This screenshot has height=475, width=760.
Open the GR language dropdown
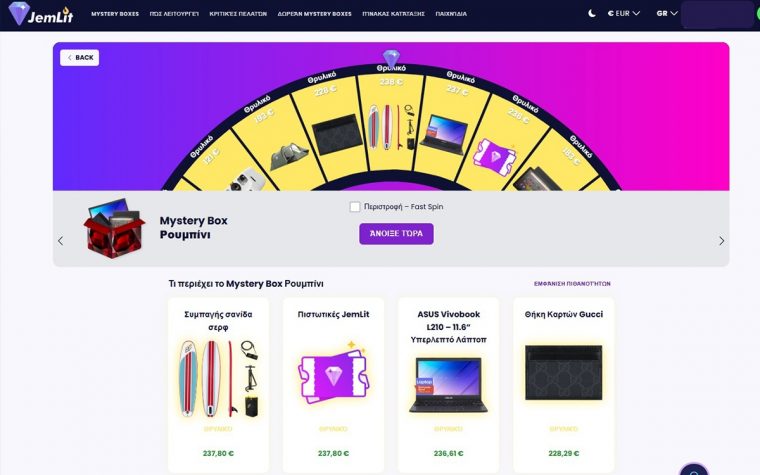pos(667,14)
